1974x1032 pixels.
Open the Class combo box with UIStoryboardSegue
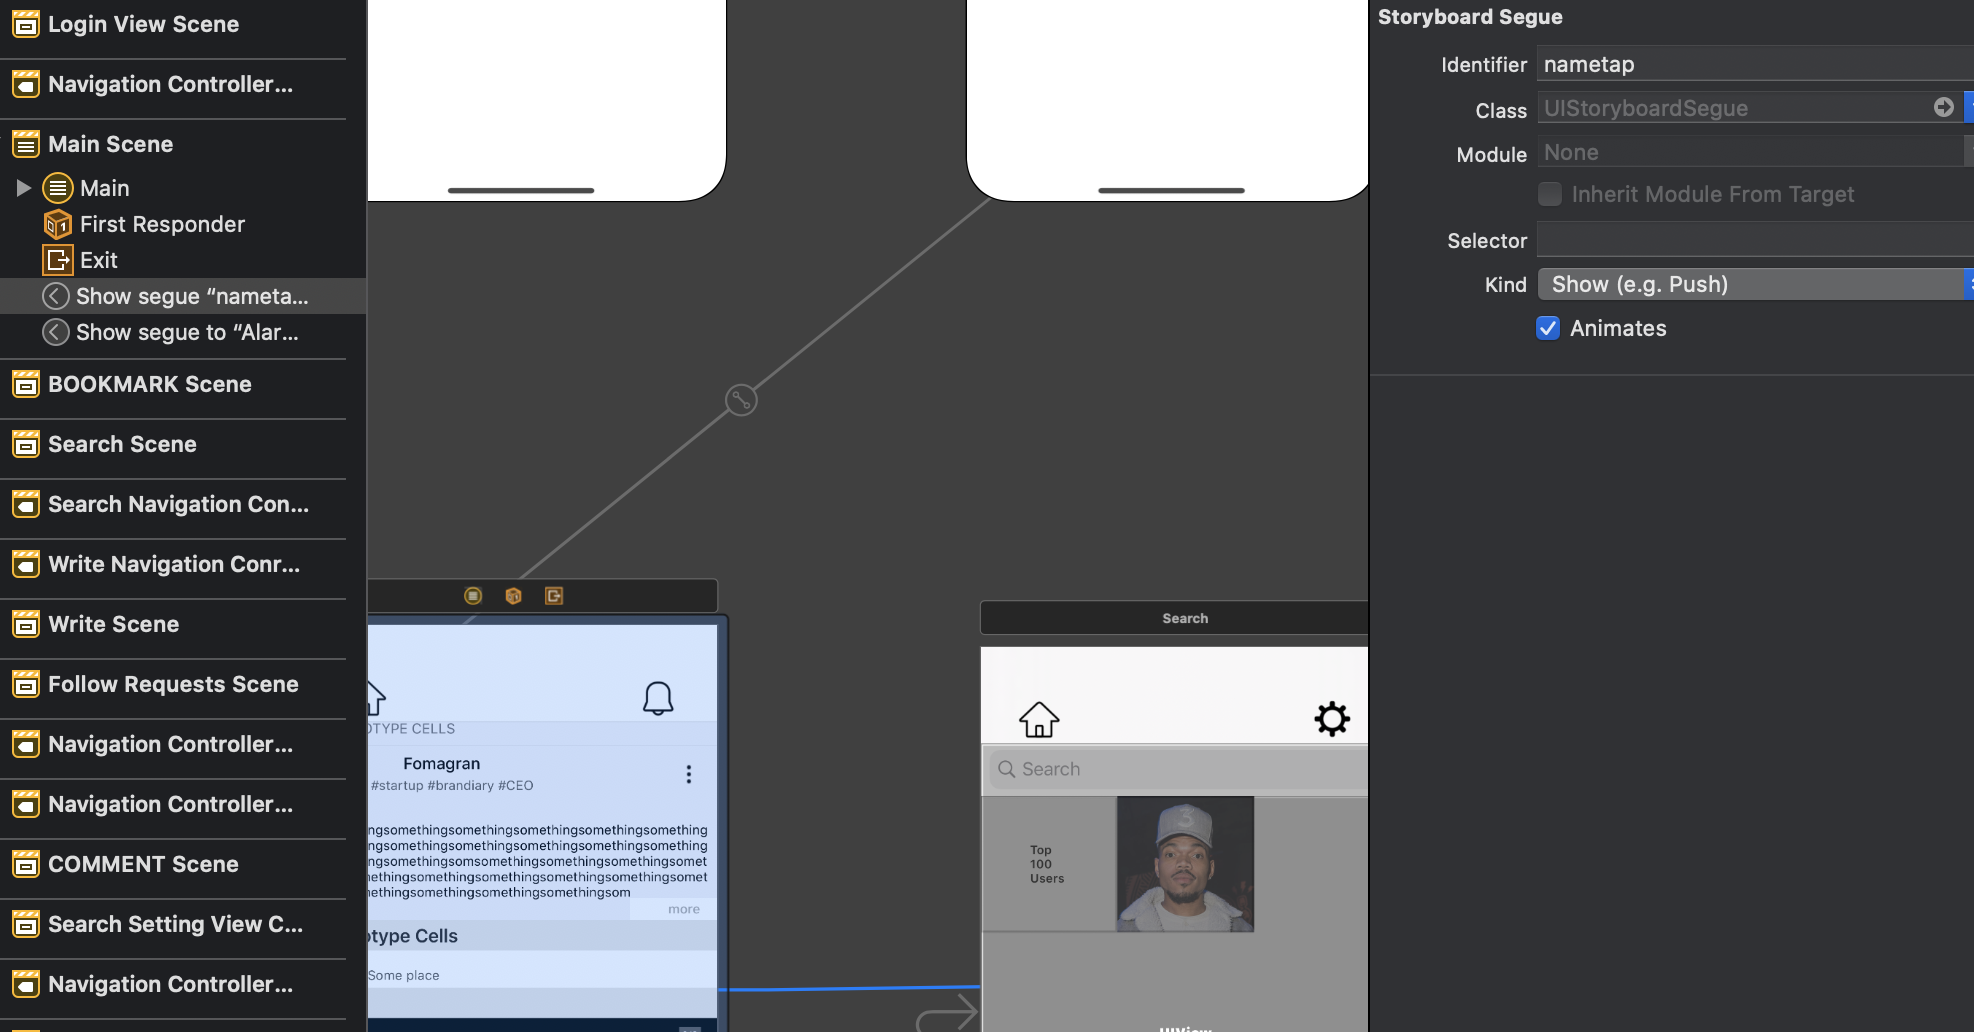(x=1755, y=108)
